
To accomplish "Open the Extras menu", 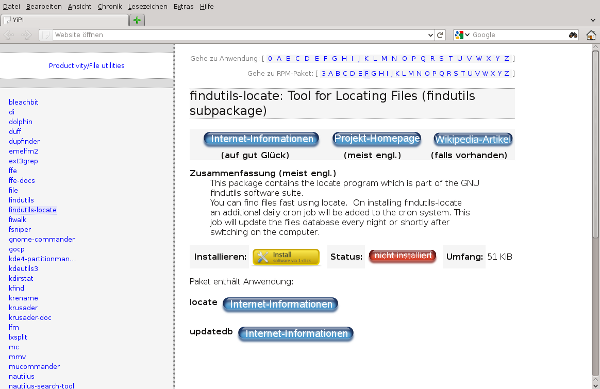I will click(x=183, y=7).
